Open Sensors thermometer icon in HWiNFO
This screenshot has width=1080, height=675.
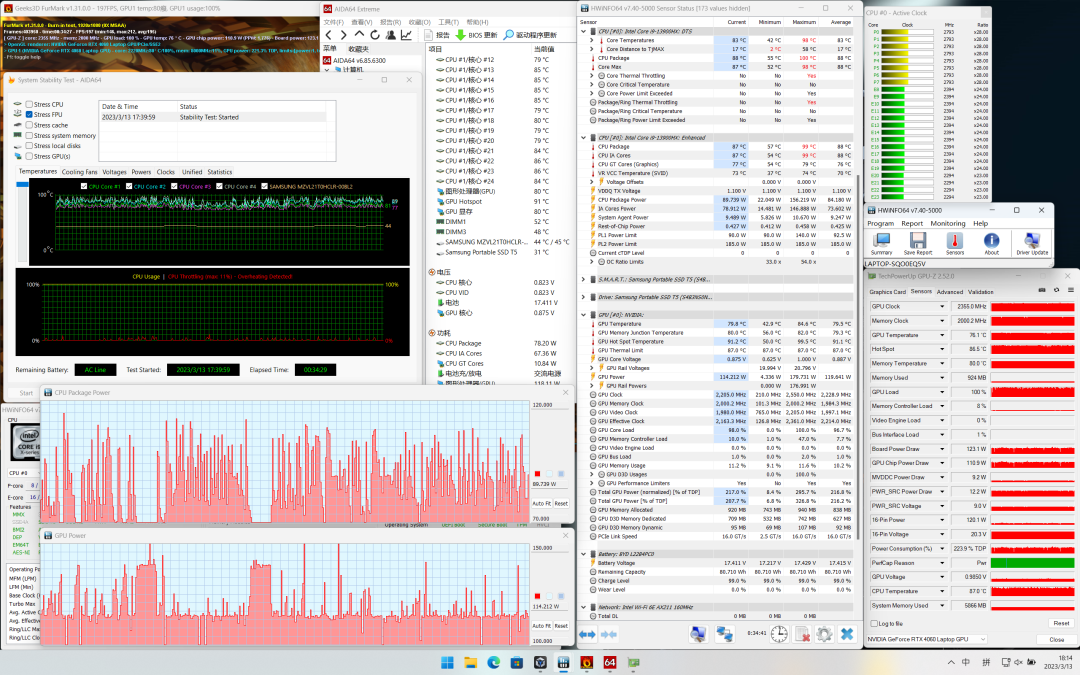point(955,243)
